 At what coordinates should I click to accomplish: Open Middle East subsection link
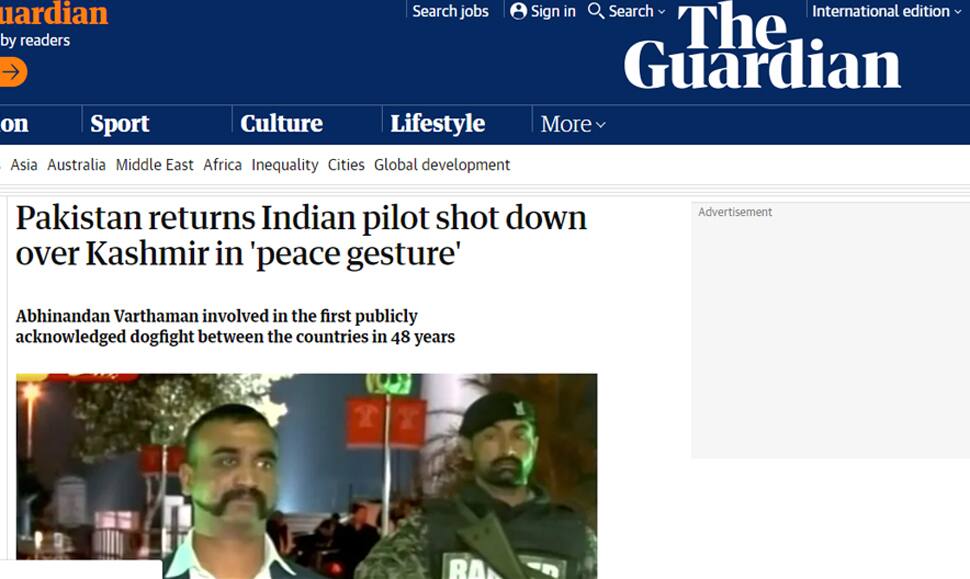155,165
